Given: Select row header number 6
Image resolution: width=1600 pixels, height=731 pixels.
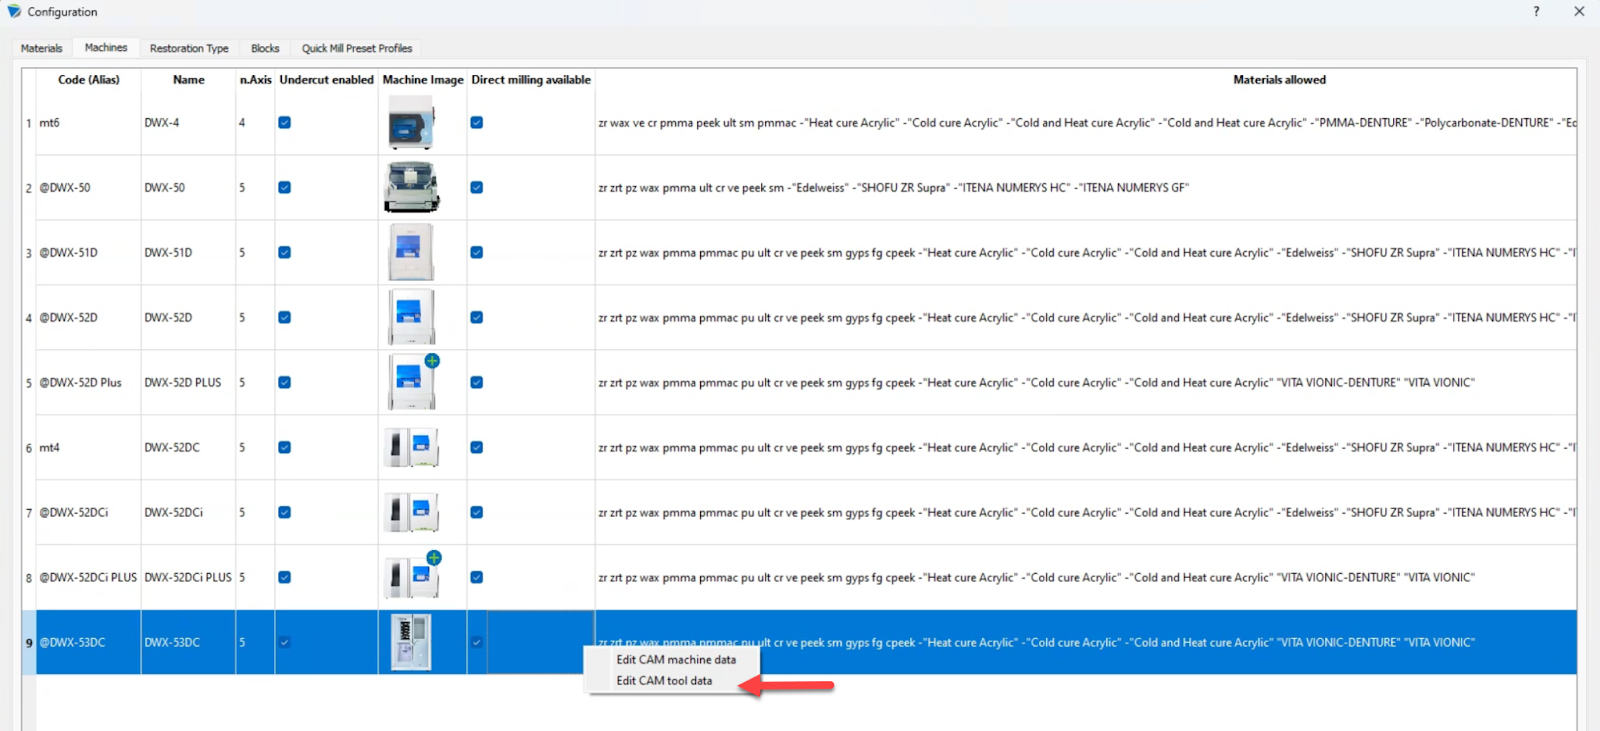Looking at the screenshot, I should 29,447.
